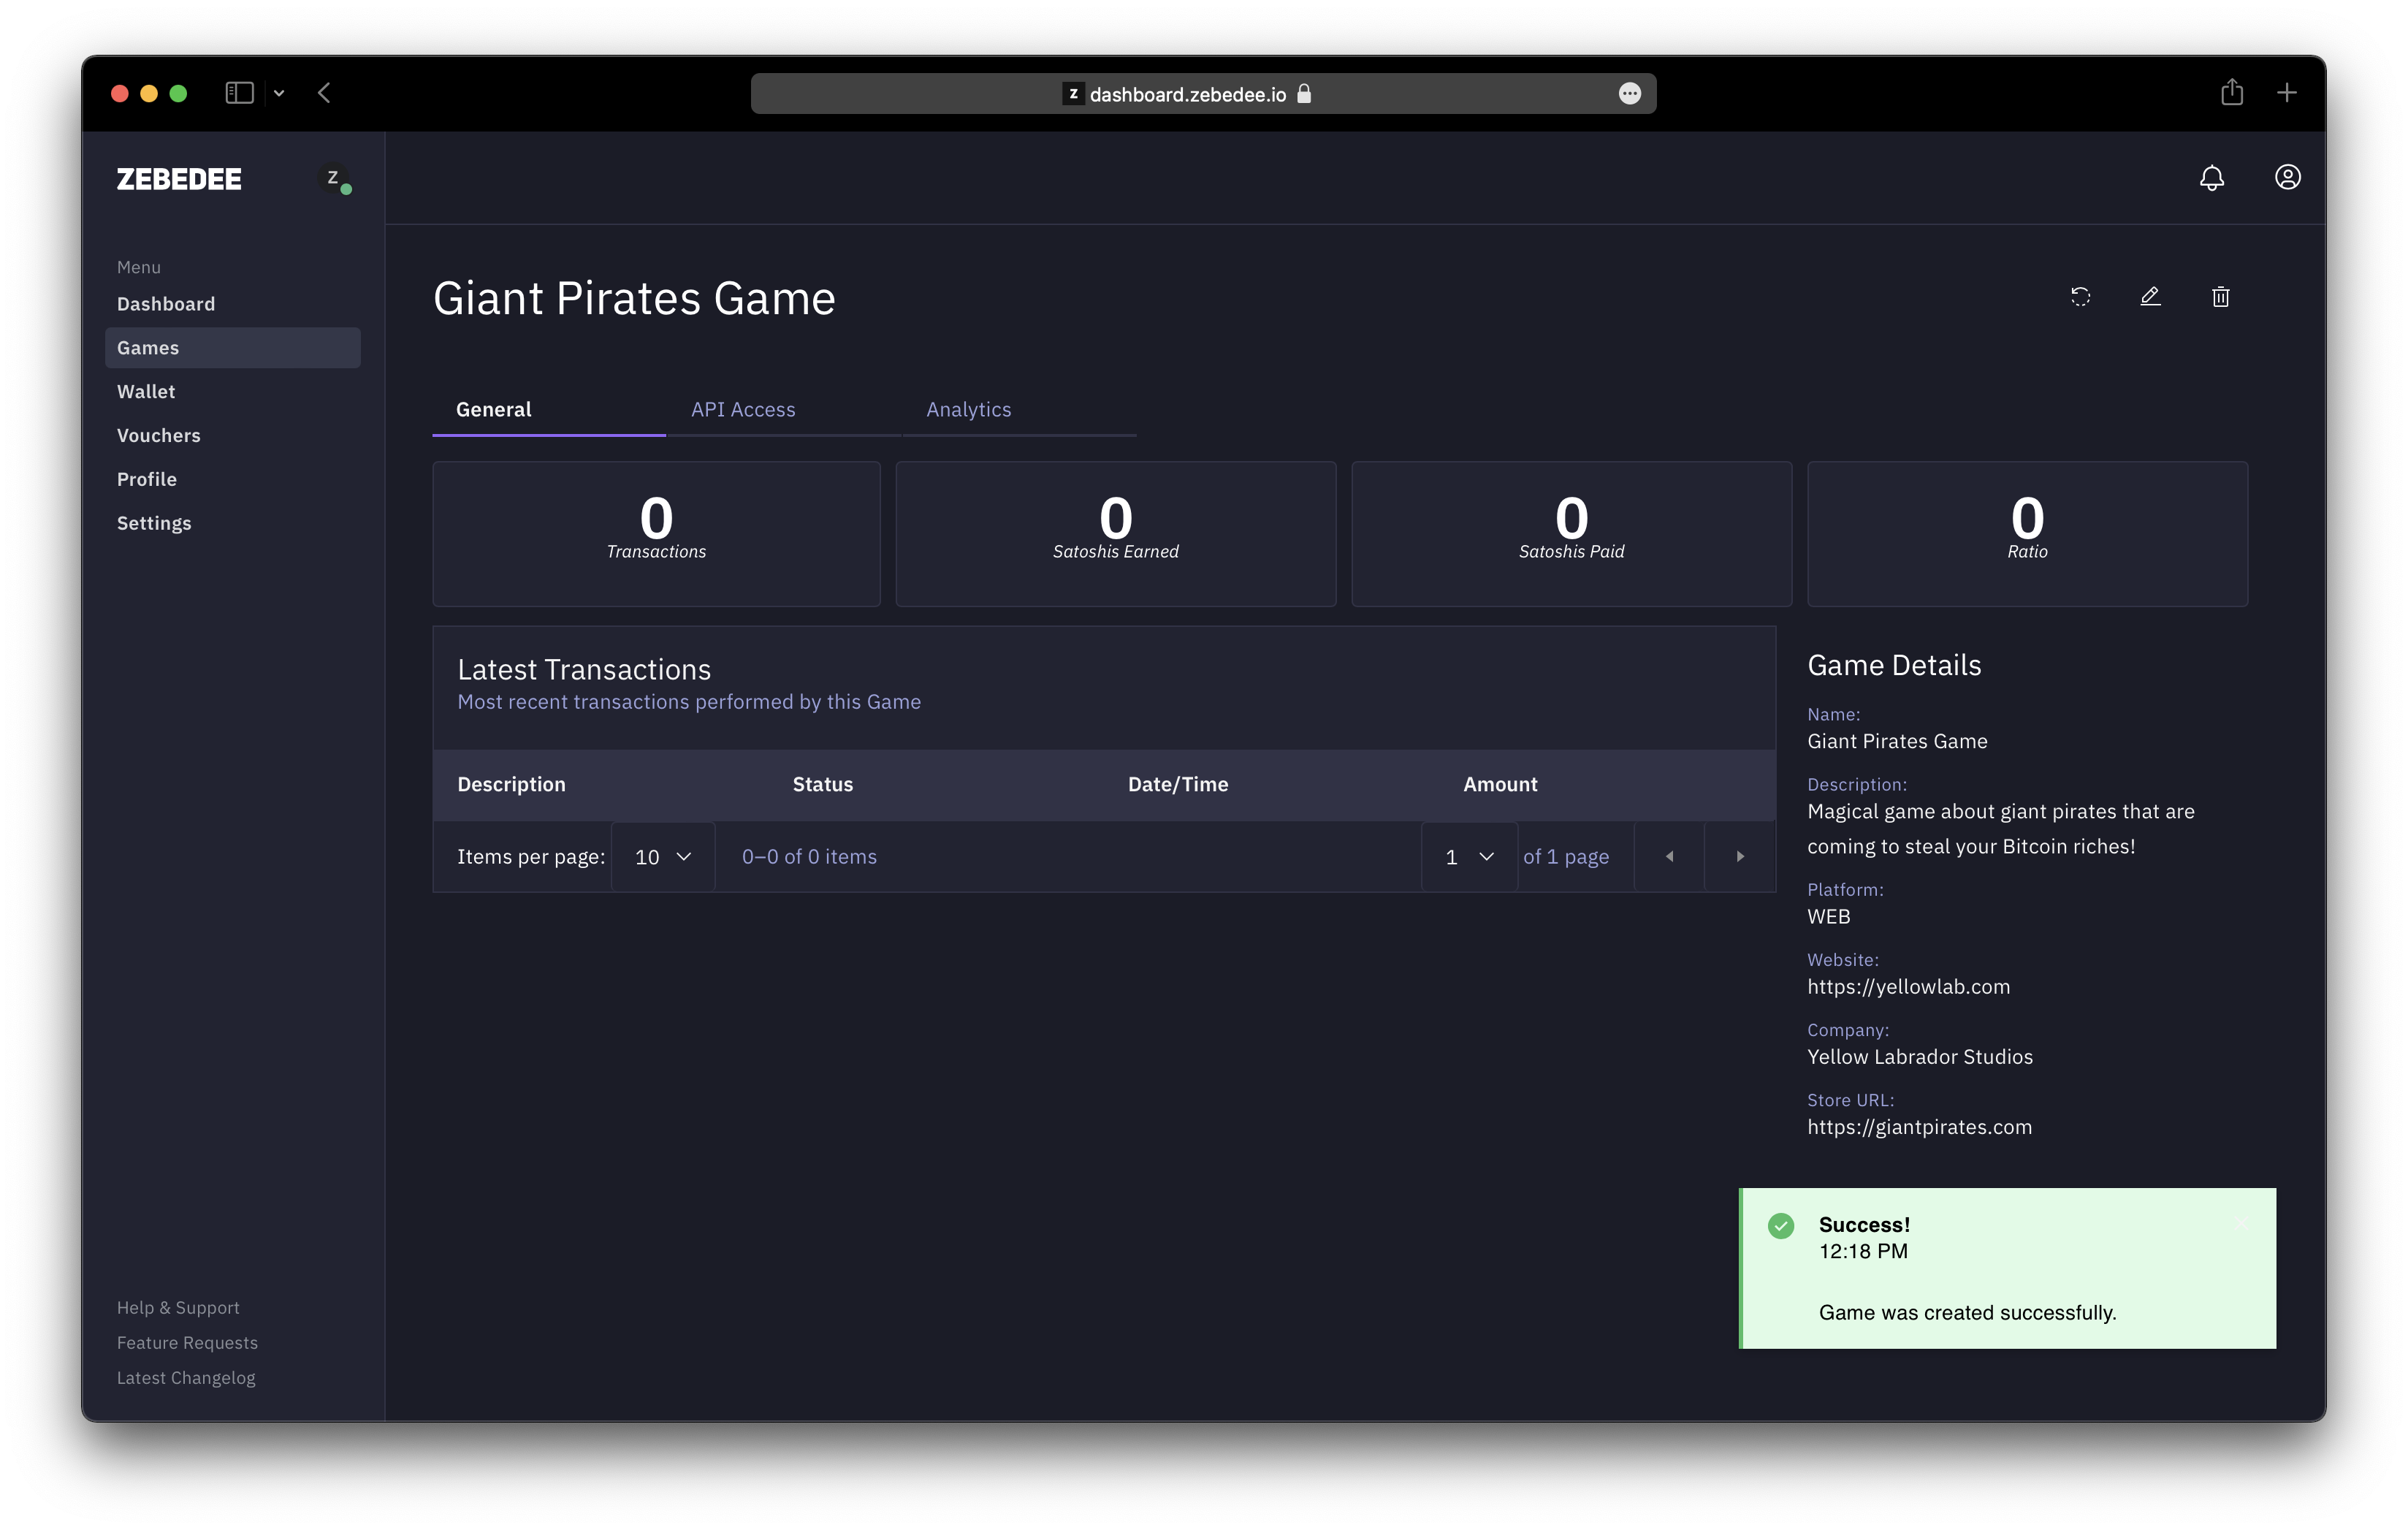
Task: Click the Amount column header
Action: tap(1500, 784)
